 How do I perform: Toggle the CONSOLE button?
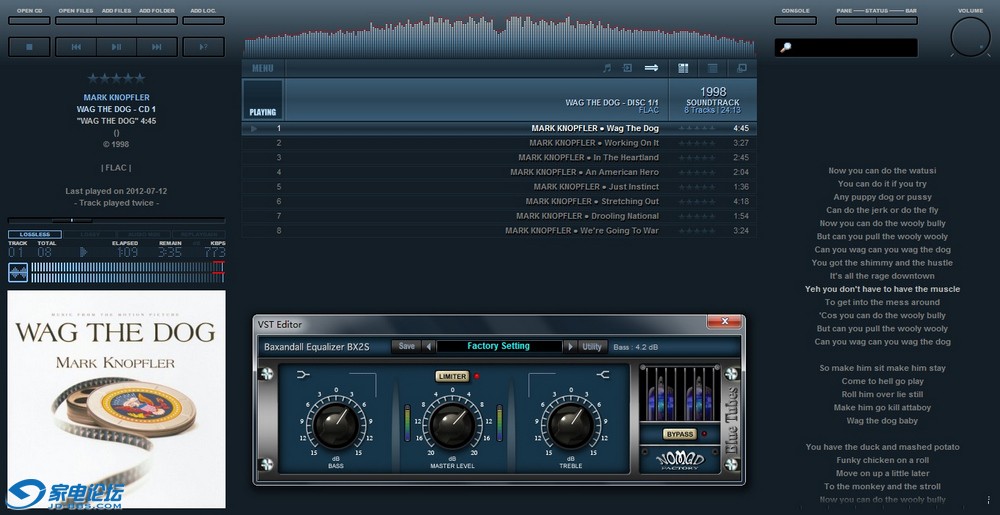795,20
